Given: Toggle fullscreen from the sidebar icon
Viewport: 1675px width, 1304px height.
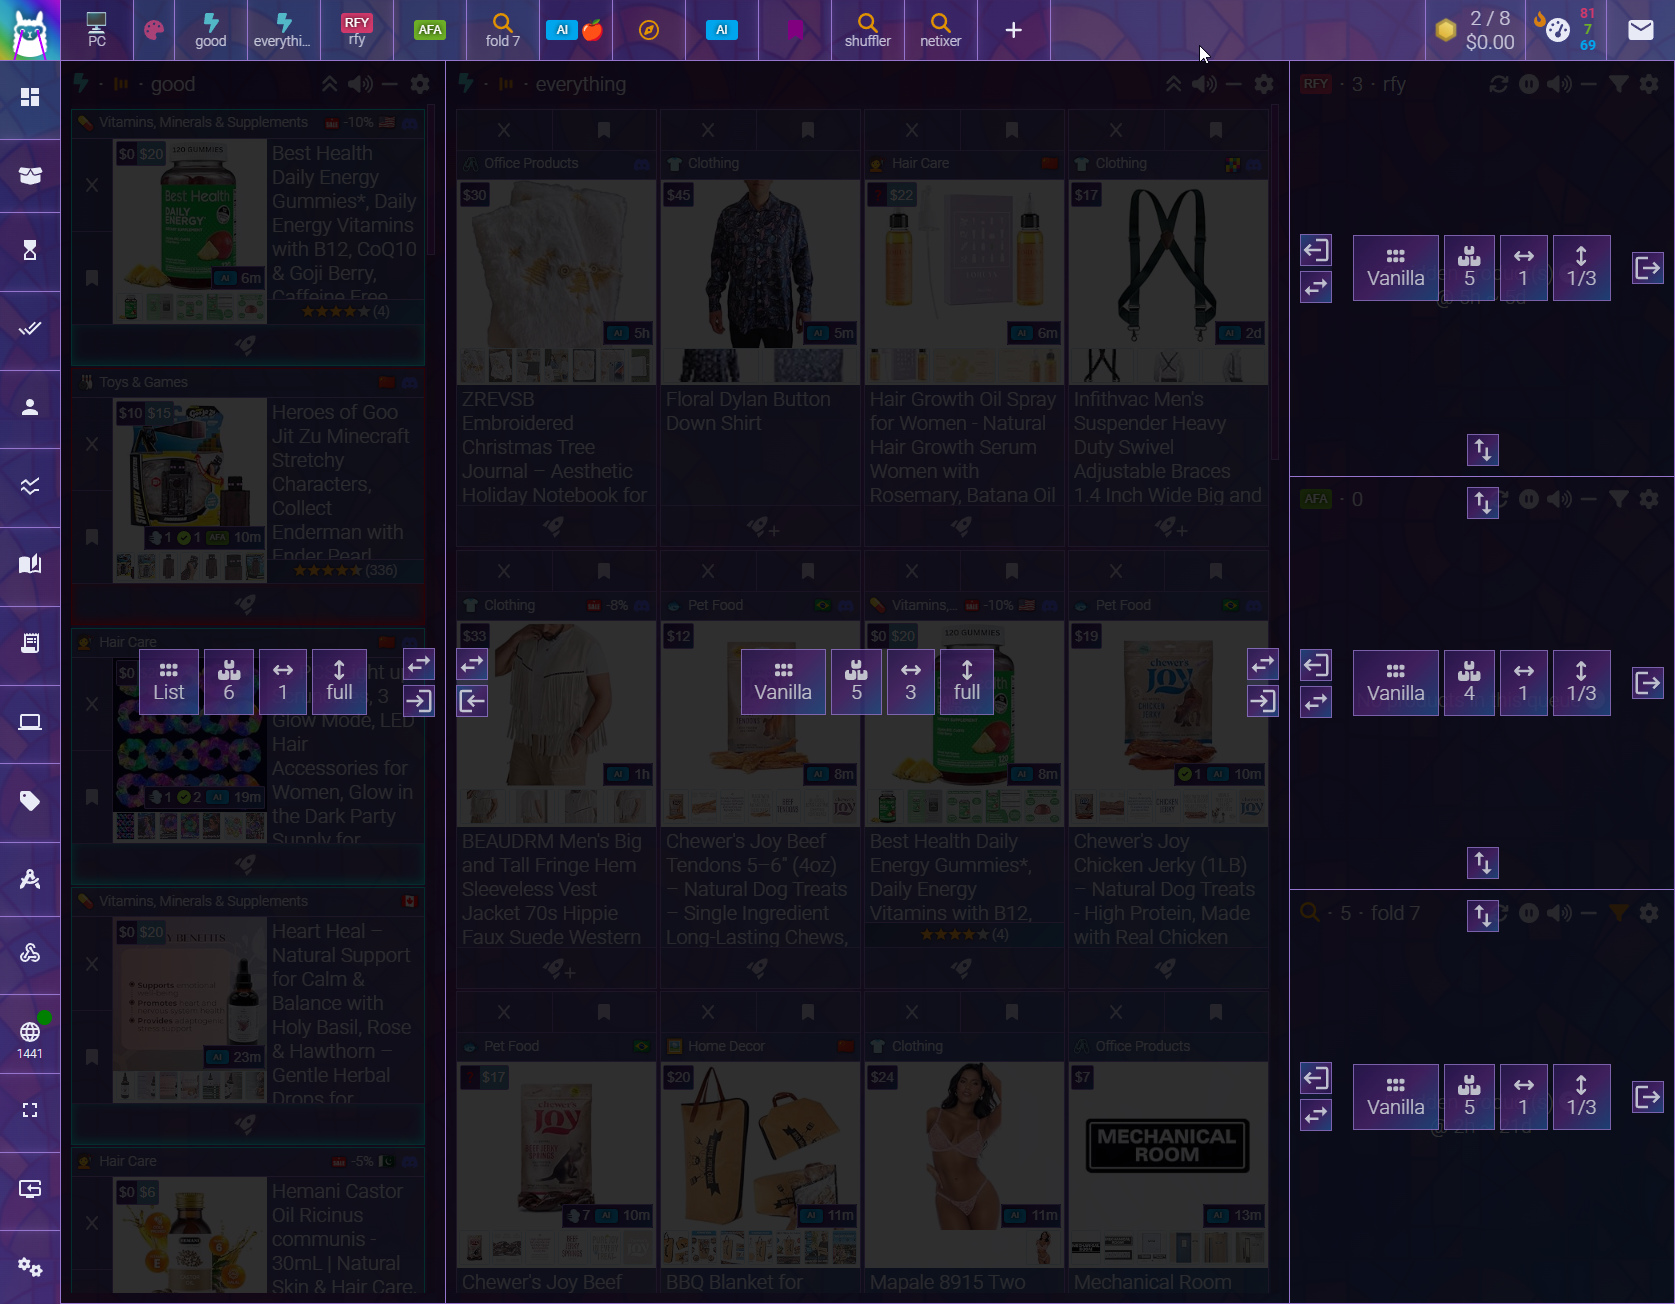Looking at the screenshot, I should (x=30, y=1110).
